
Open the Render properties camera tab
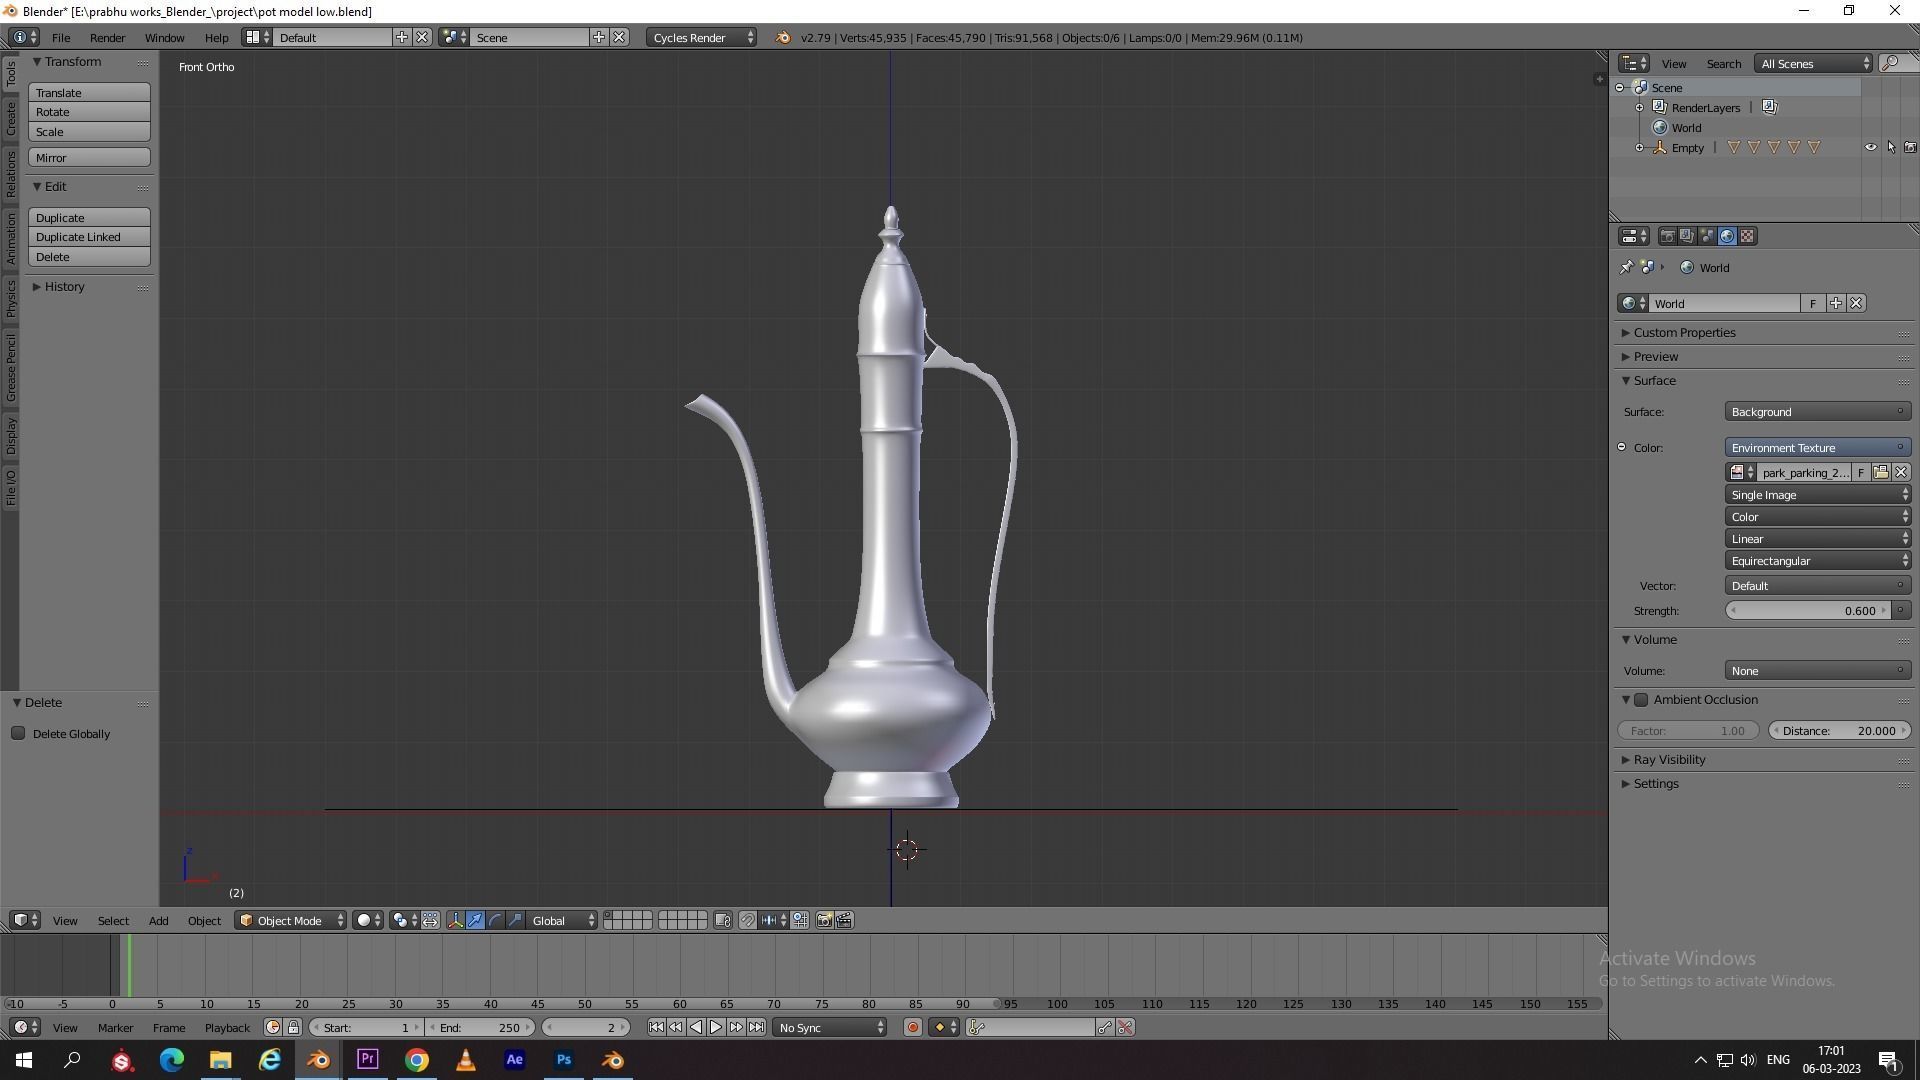pyautogui.click(x=1667, y=237)
